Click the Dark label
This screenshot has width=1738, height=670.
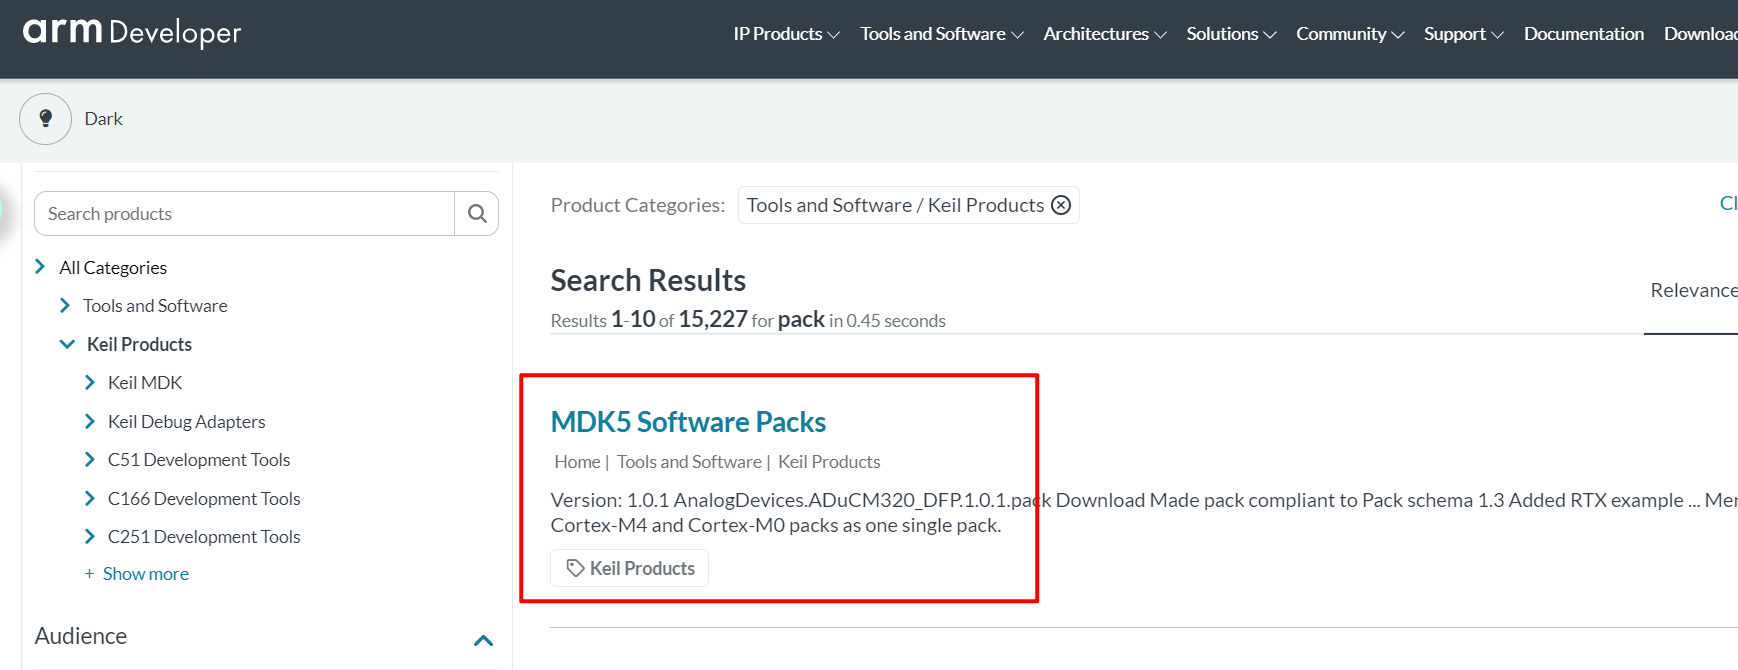coord(104,119)
